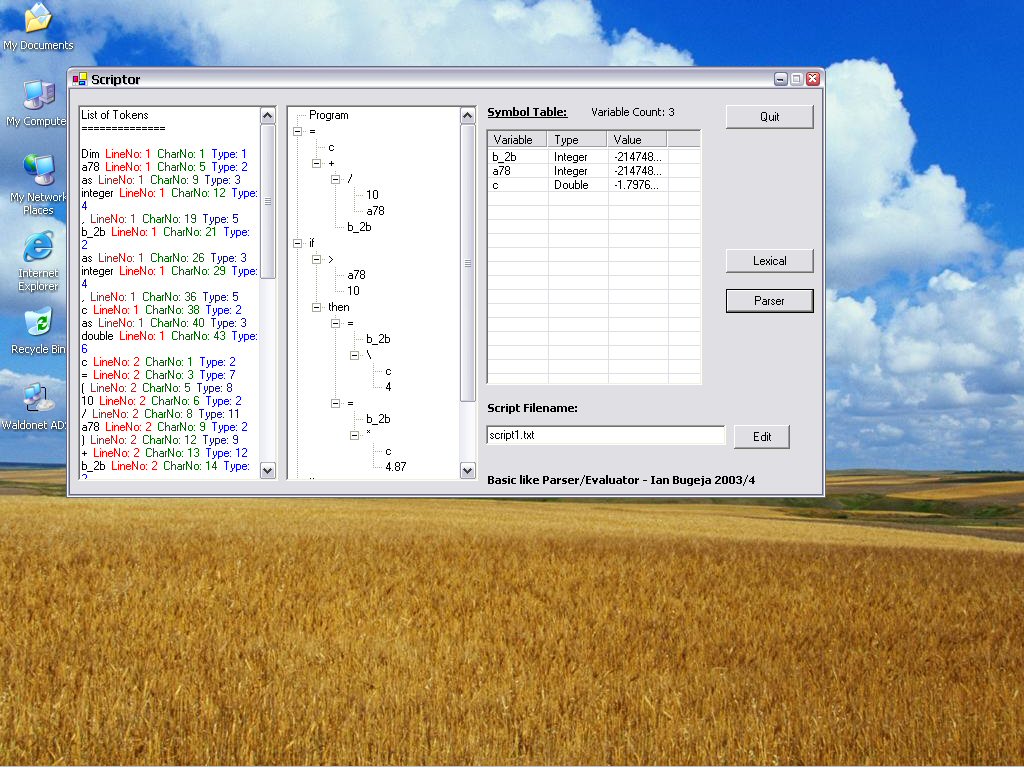Collapse the '>' tree node
This screenshot has height=768, width=1024.
317,259
